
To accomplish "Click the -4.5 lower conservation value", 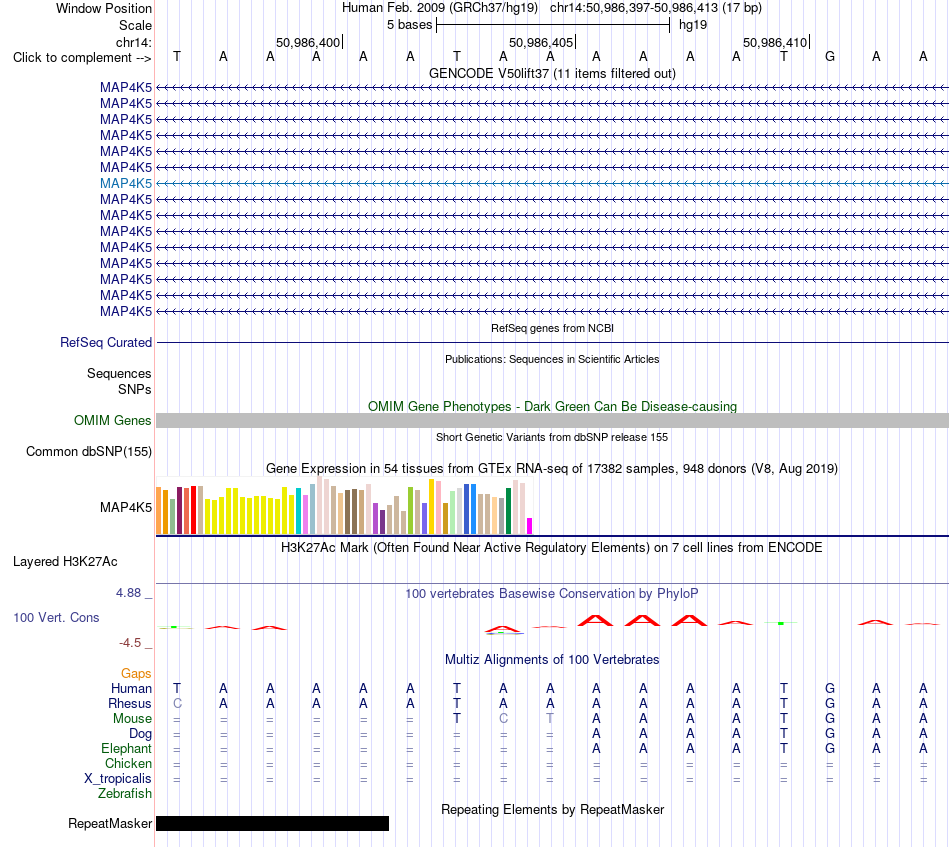I will click(130, 643).
